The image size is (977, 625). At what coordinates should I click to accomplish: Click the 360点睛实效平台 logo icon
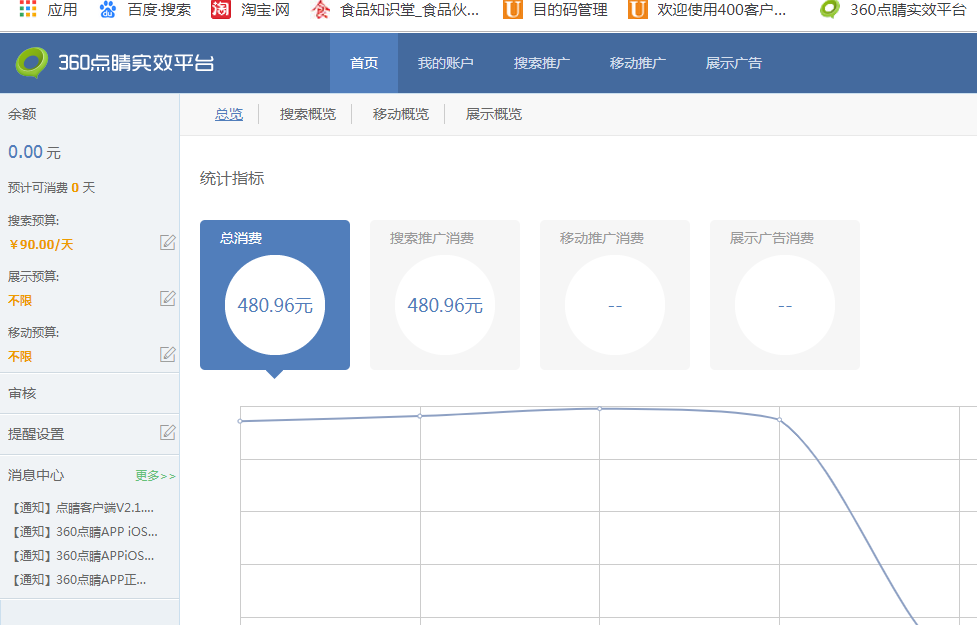pyautogui.click(x=32, y=62)
